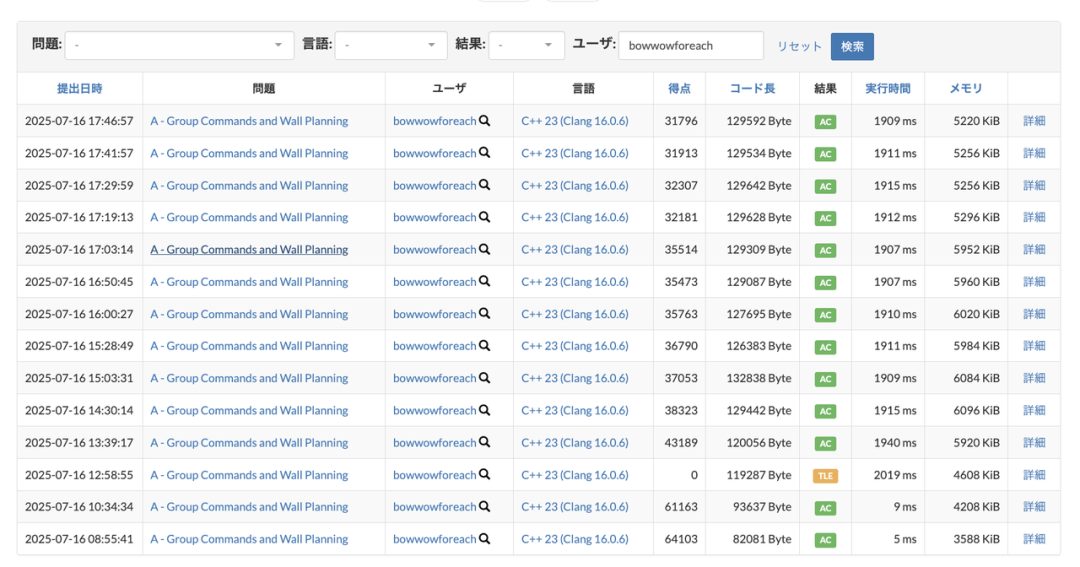Open bowwowforeach user link in 17:29:59 row
This screenshot has width=1080, height=567.
point(435,185)
